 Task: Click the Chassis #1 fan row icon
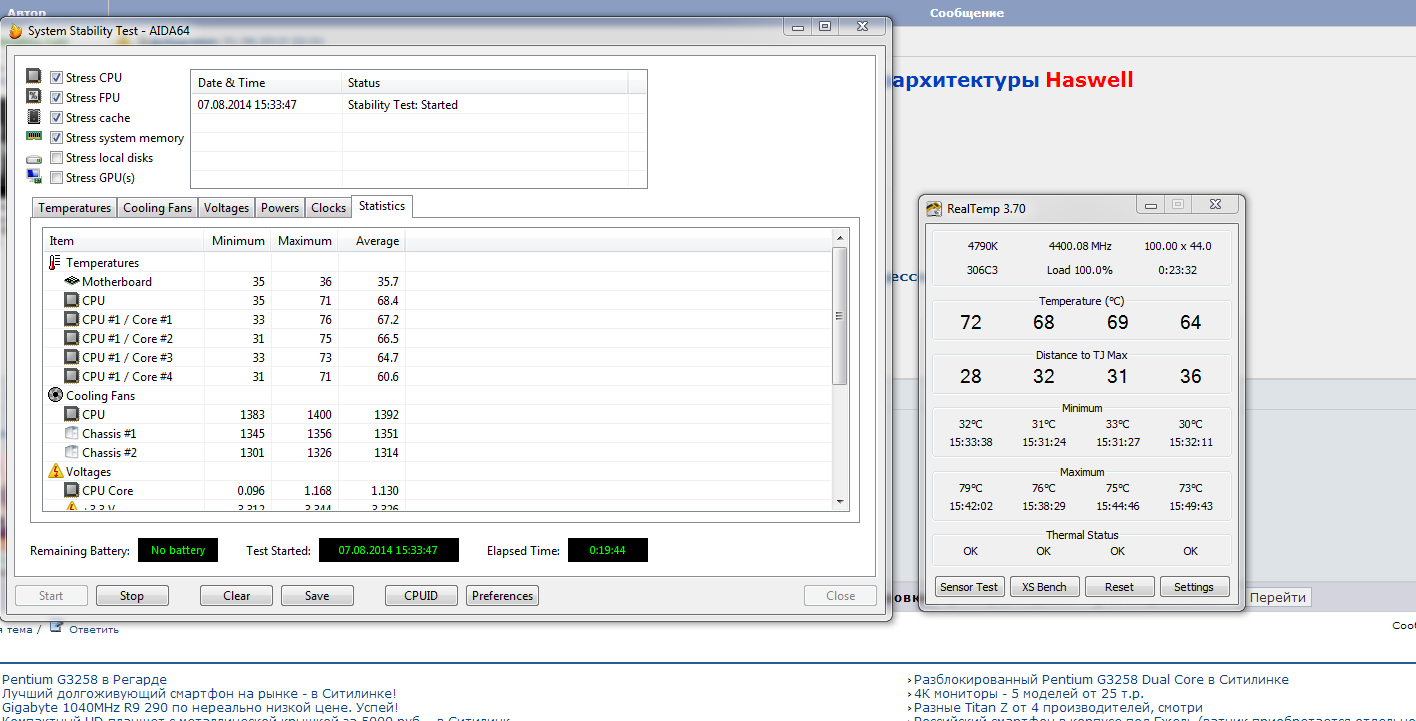(71, 433)
